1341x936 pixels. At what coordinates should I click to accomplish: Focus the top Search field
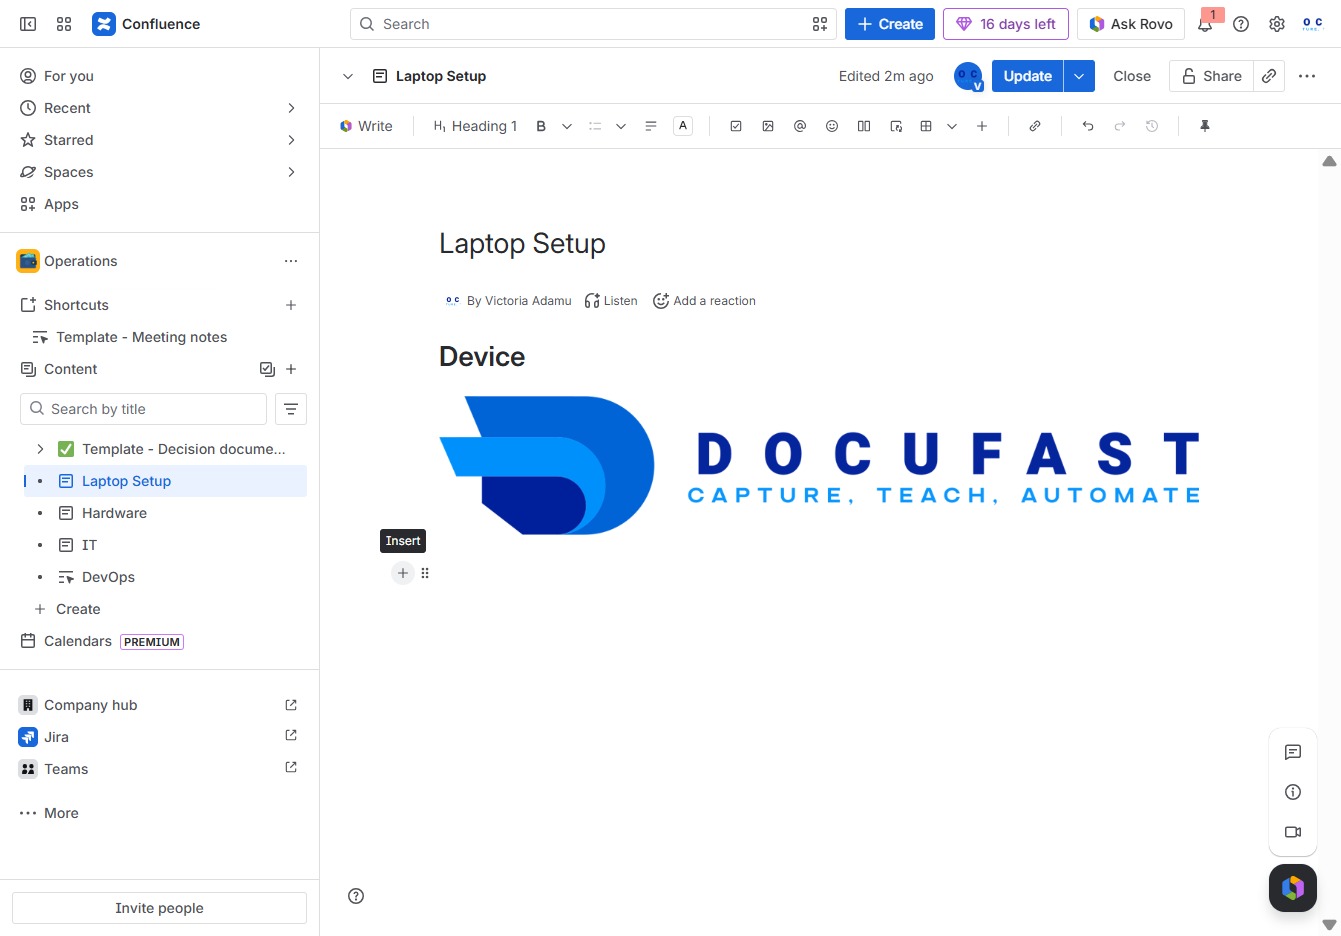click(593, 24)
